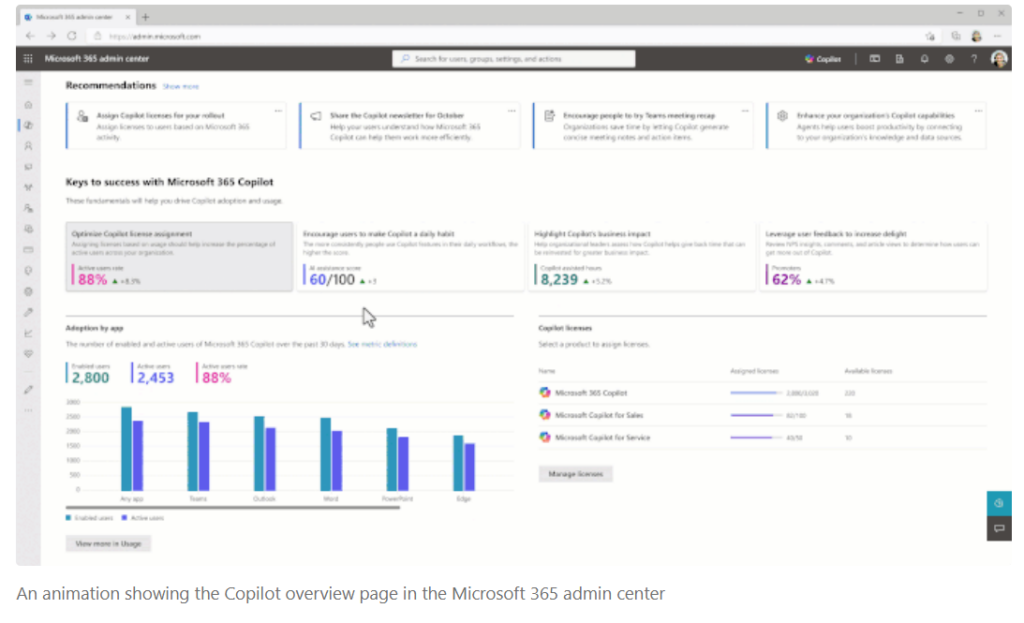This screenshot has width=1024, height=623.
Task: Click Show more next to Recommendations
Action: (x=181, y=86)
